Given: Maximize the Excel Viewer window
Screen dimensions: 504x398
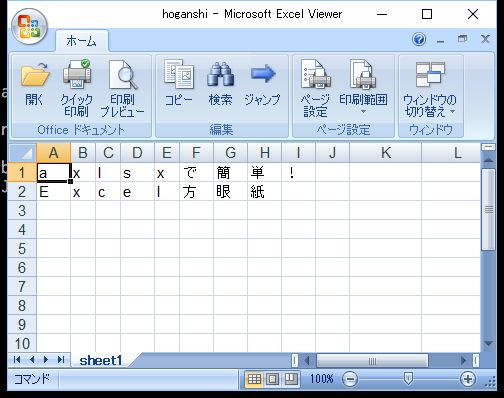Looking at the screenshot, I should (x=427, y=14).
